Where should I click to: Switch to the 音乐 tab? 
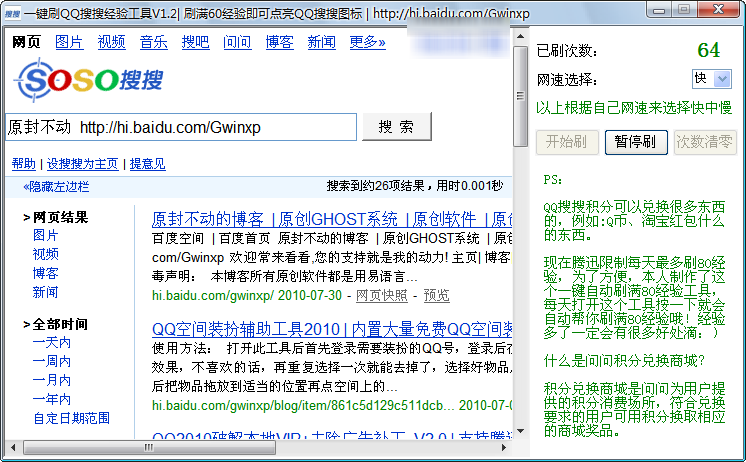point(153,42)
